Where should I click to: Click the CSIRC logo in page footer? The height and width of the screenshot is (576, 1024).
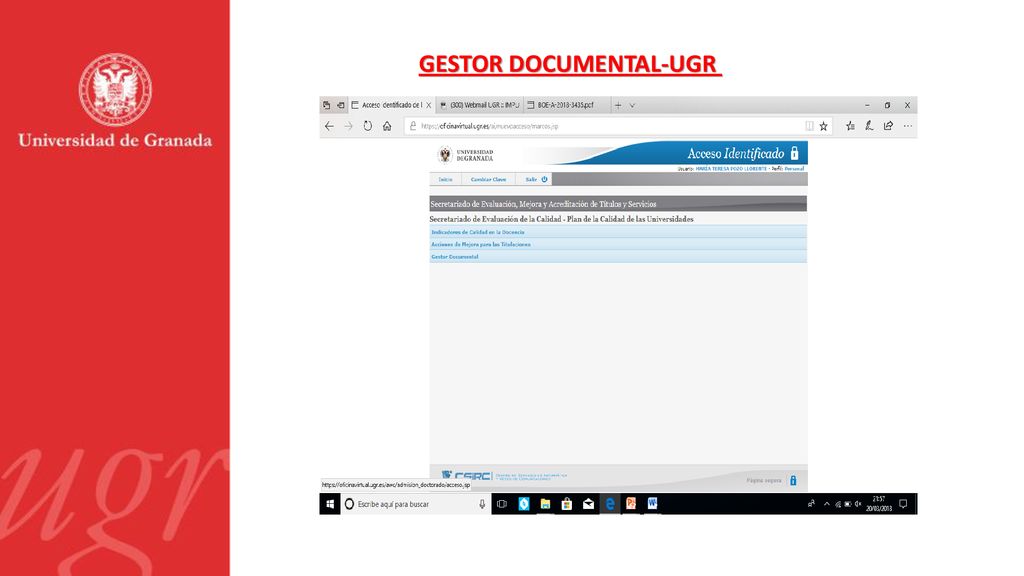tap(466, 475)
